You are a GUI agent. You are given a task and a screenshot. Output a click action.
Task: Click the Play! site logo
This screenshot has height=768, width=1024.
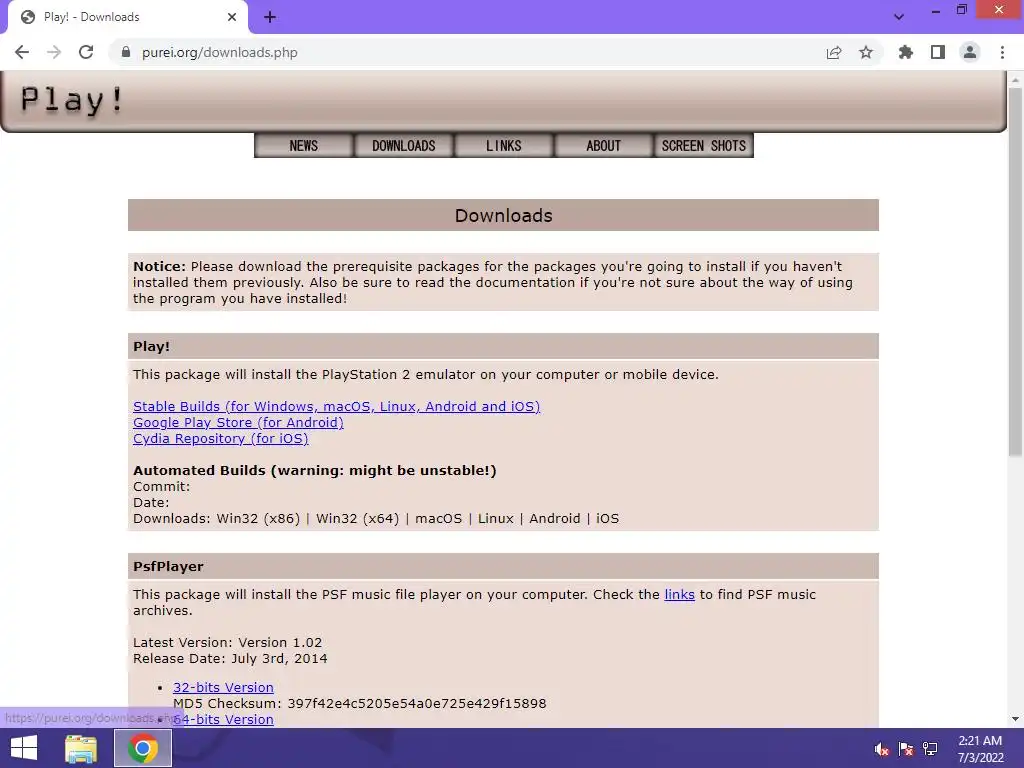coord(72,100)
